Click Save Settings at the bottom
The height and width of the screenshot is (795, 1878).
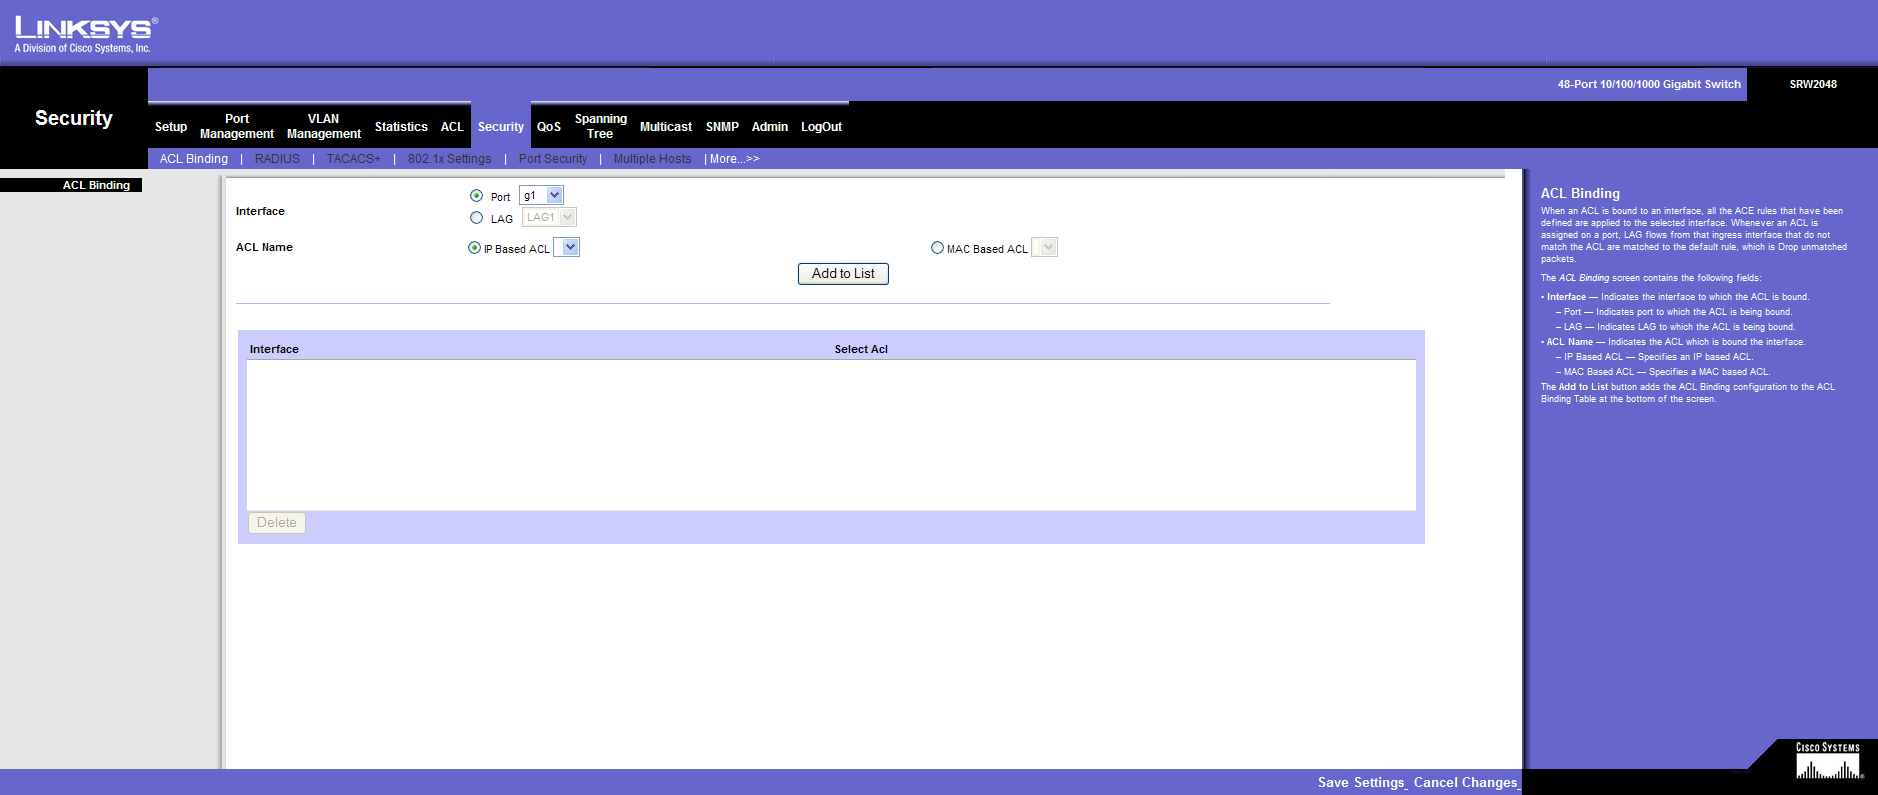coord(1361,782)
